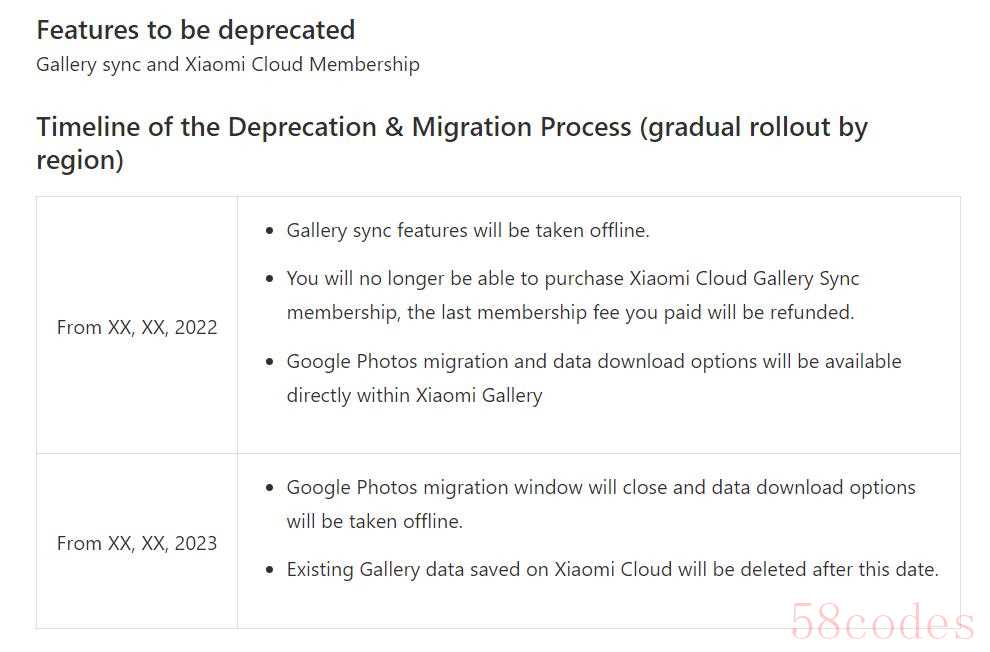Click 'will be taken offline.' in 2023 row
The image size is (990, 652).
click(374, 521)
